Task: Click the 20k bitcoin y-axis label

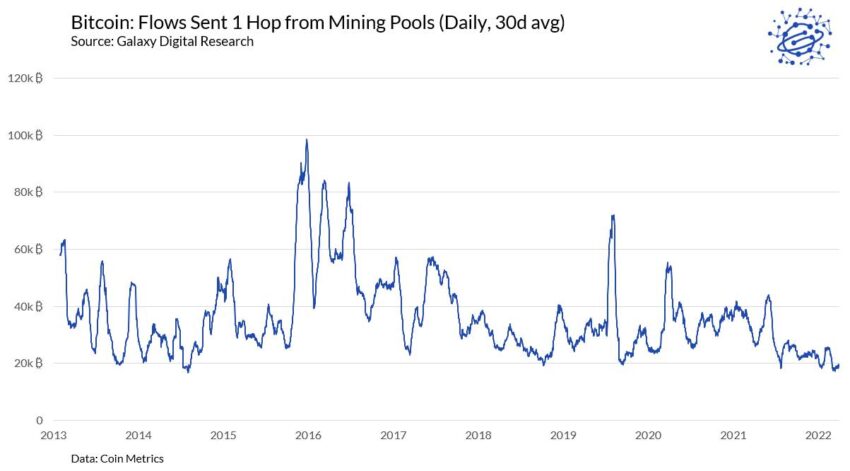Action: click(28, 364)
